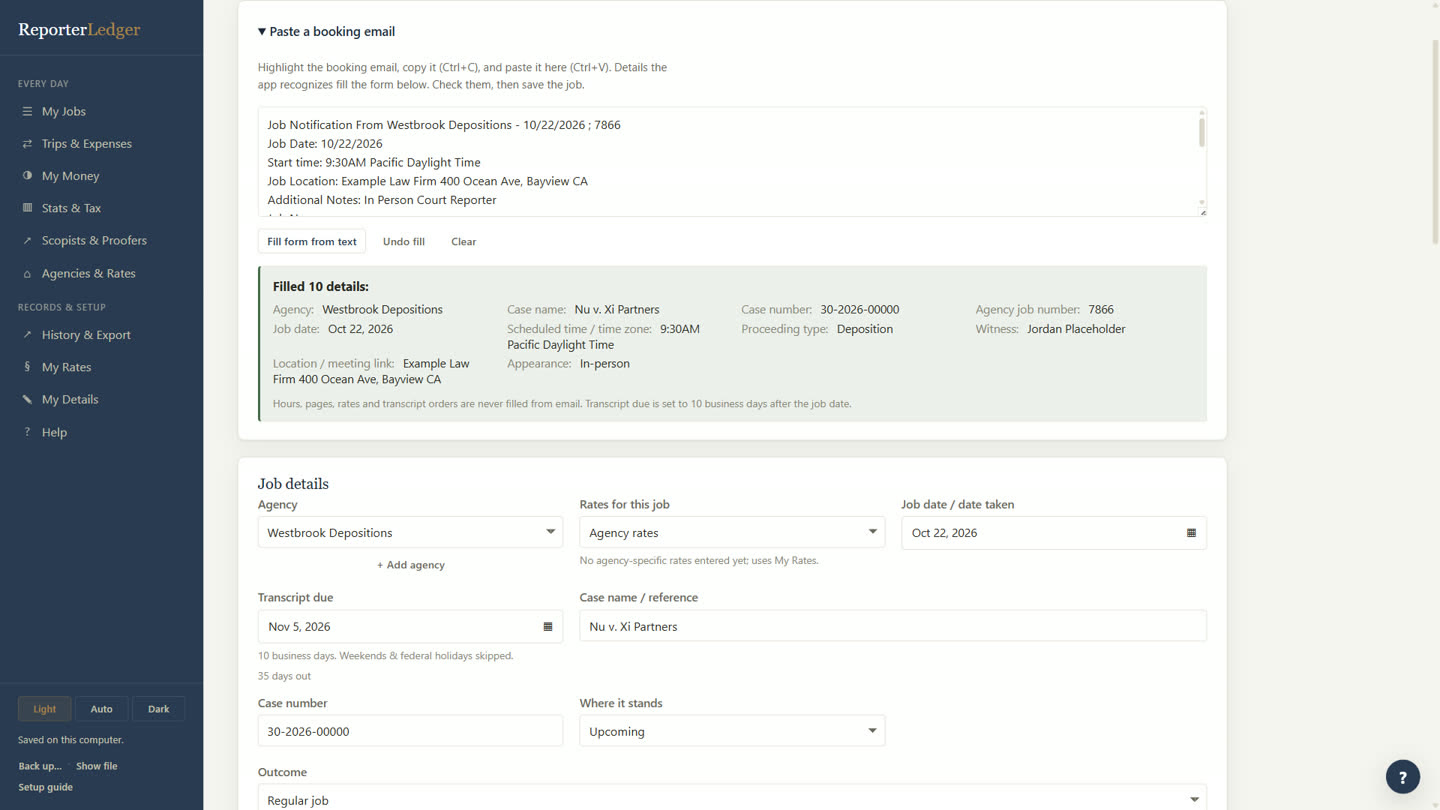Click the Case name / reference field
Image resolution: width=1440 pixels, height=810 pixels.
pos(893,626)
